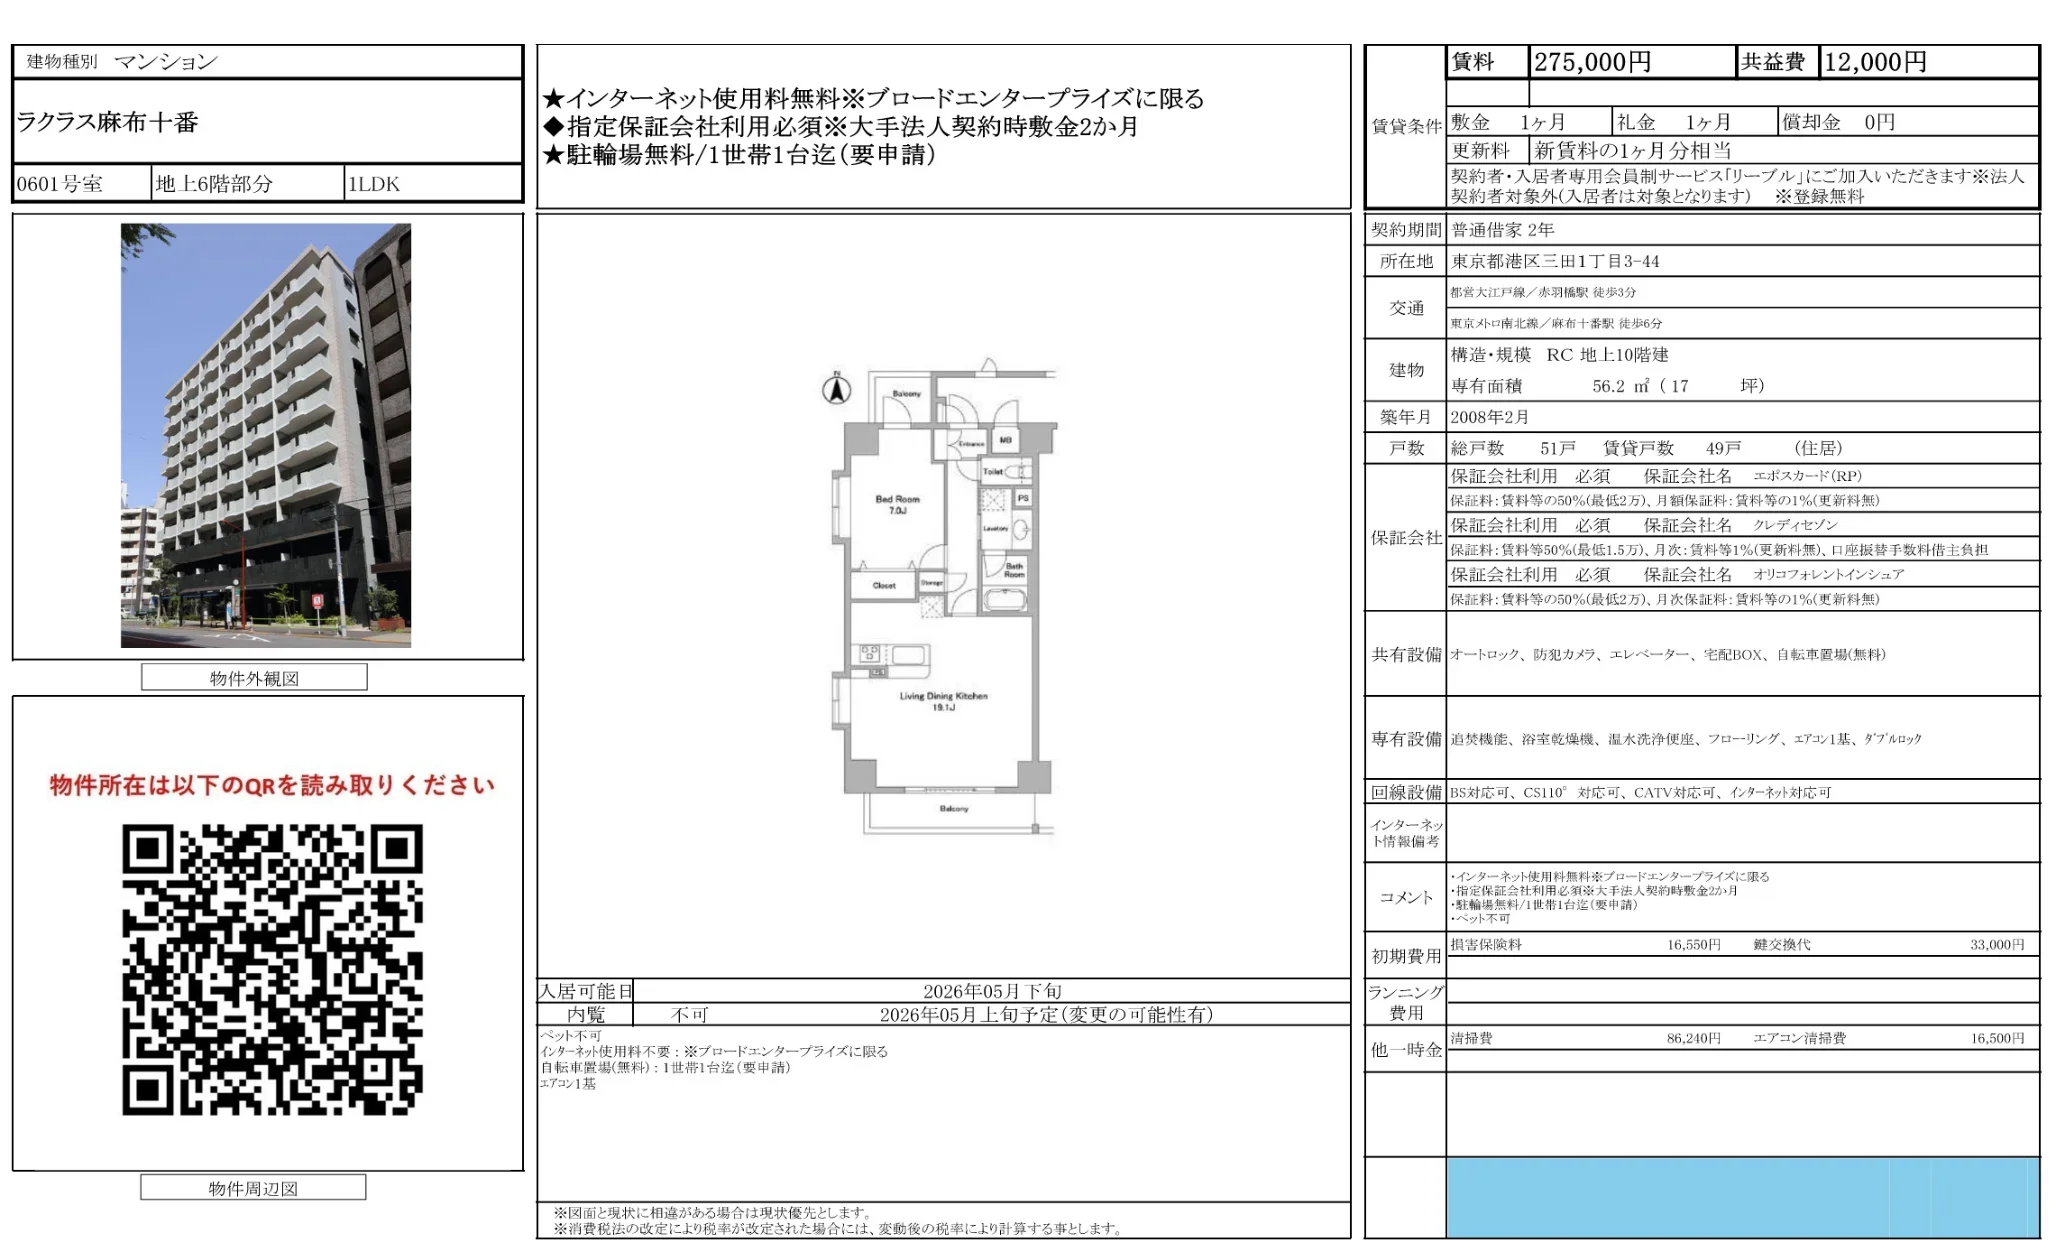Viewport: 2056px width, 1243px height.
Task: Click the disclaimer about 消費税法の改定
Action: point(838,1228)
